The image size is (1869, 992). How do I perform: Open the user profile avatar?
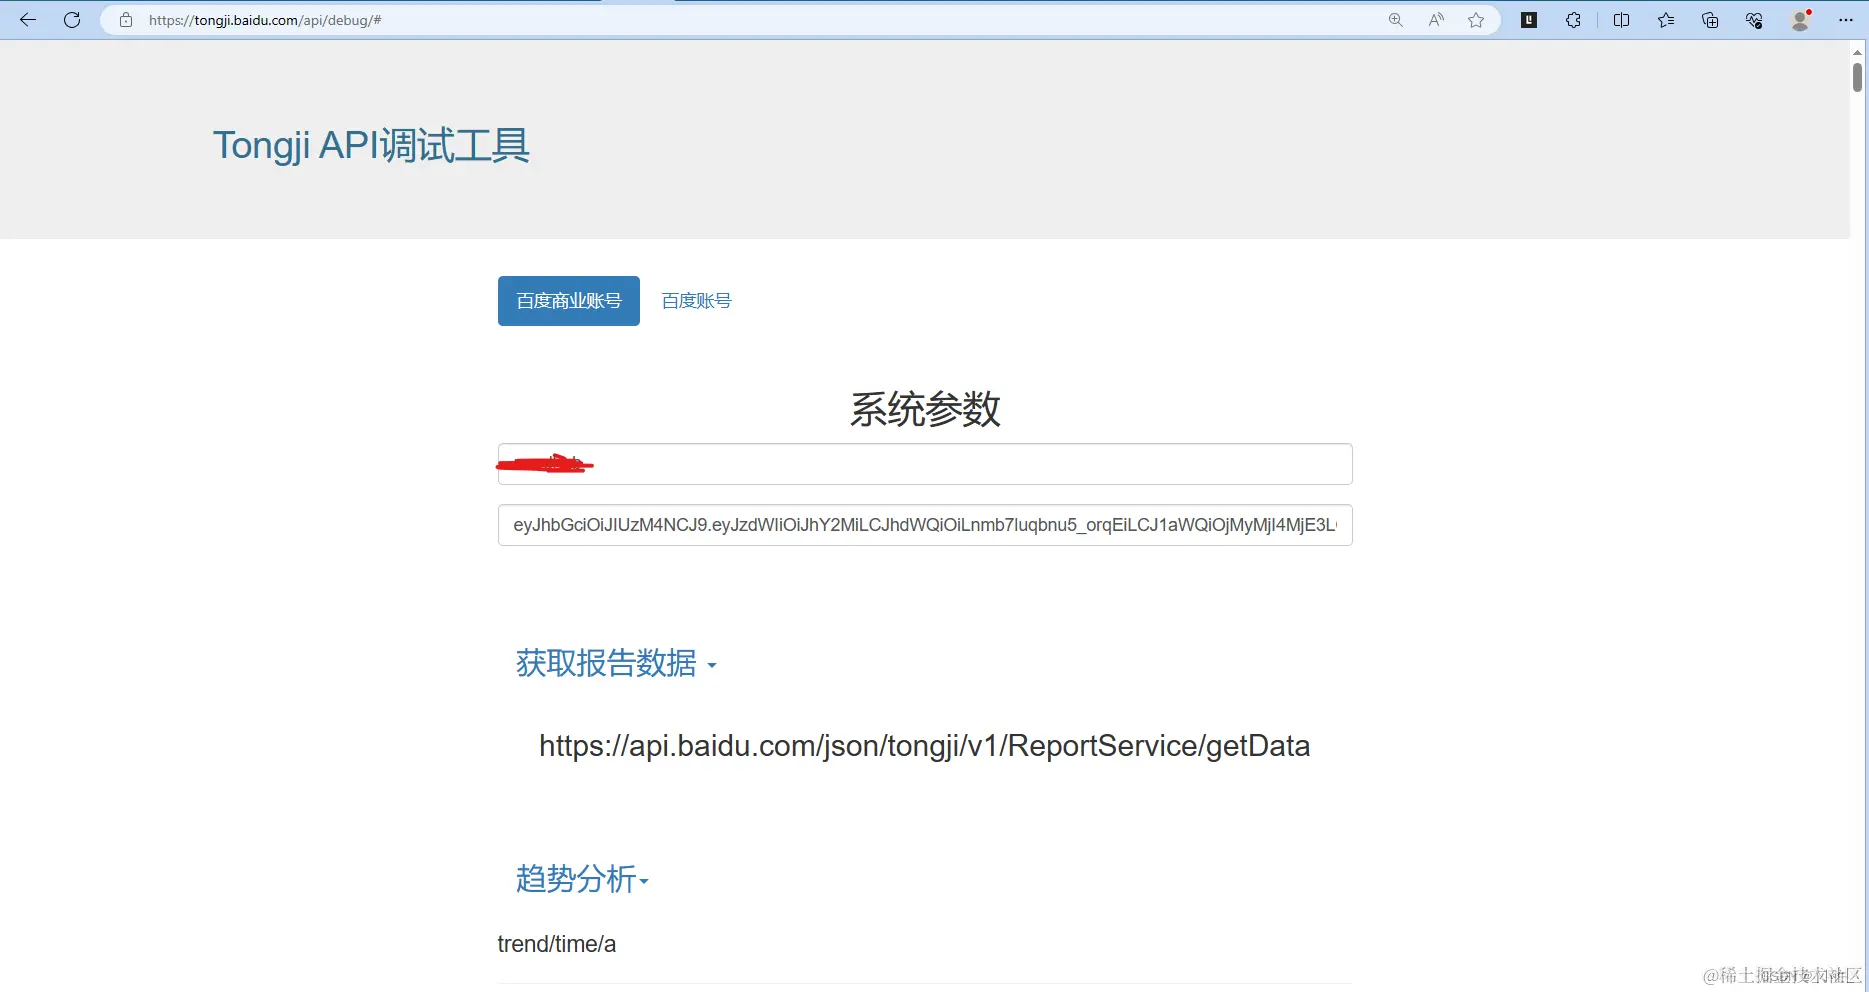[x=1800, y=20]
